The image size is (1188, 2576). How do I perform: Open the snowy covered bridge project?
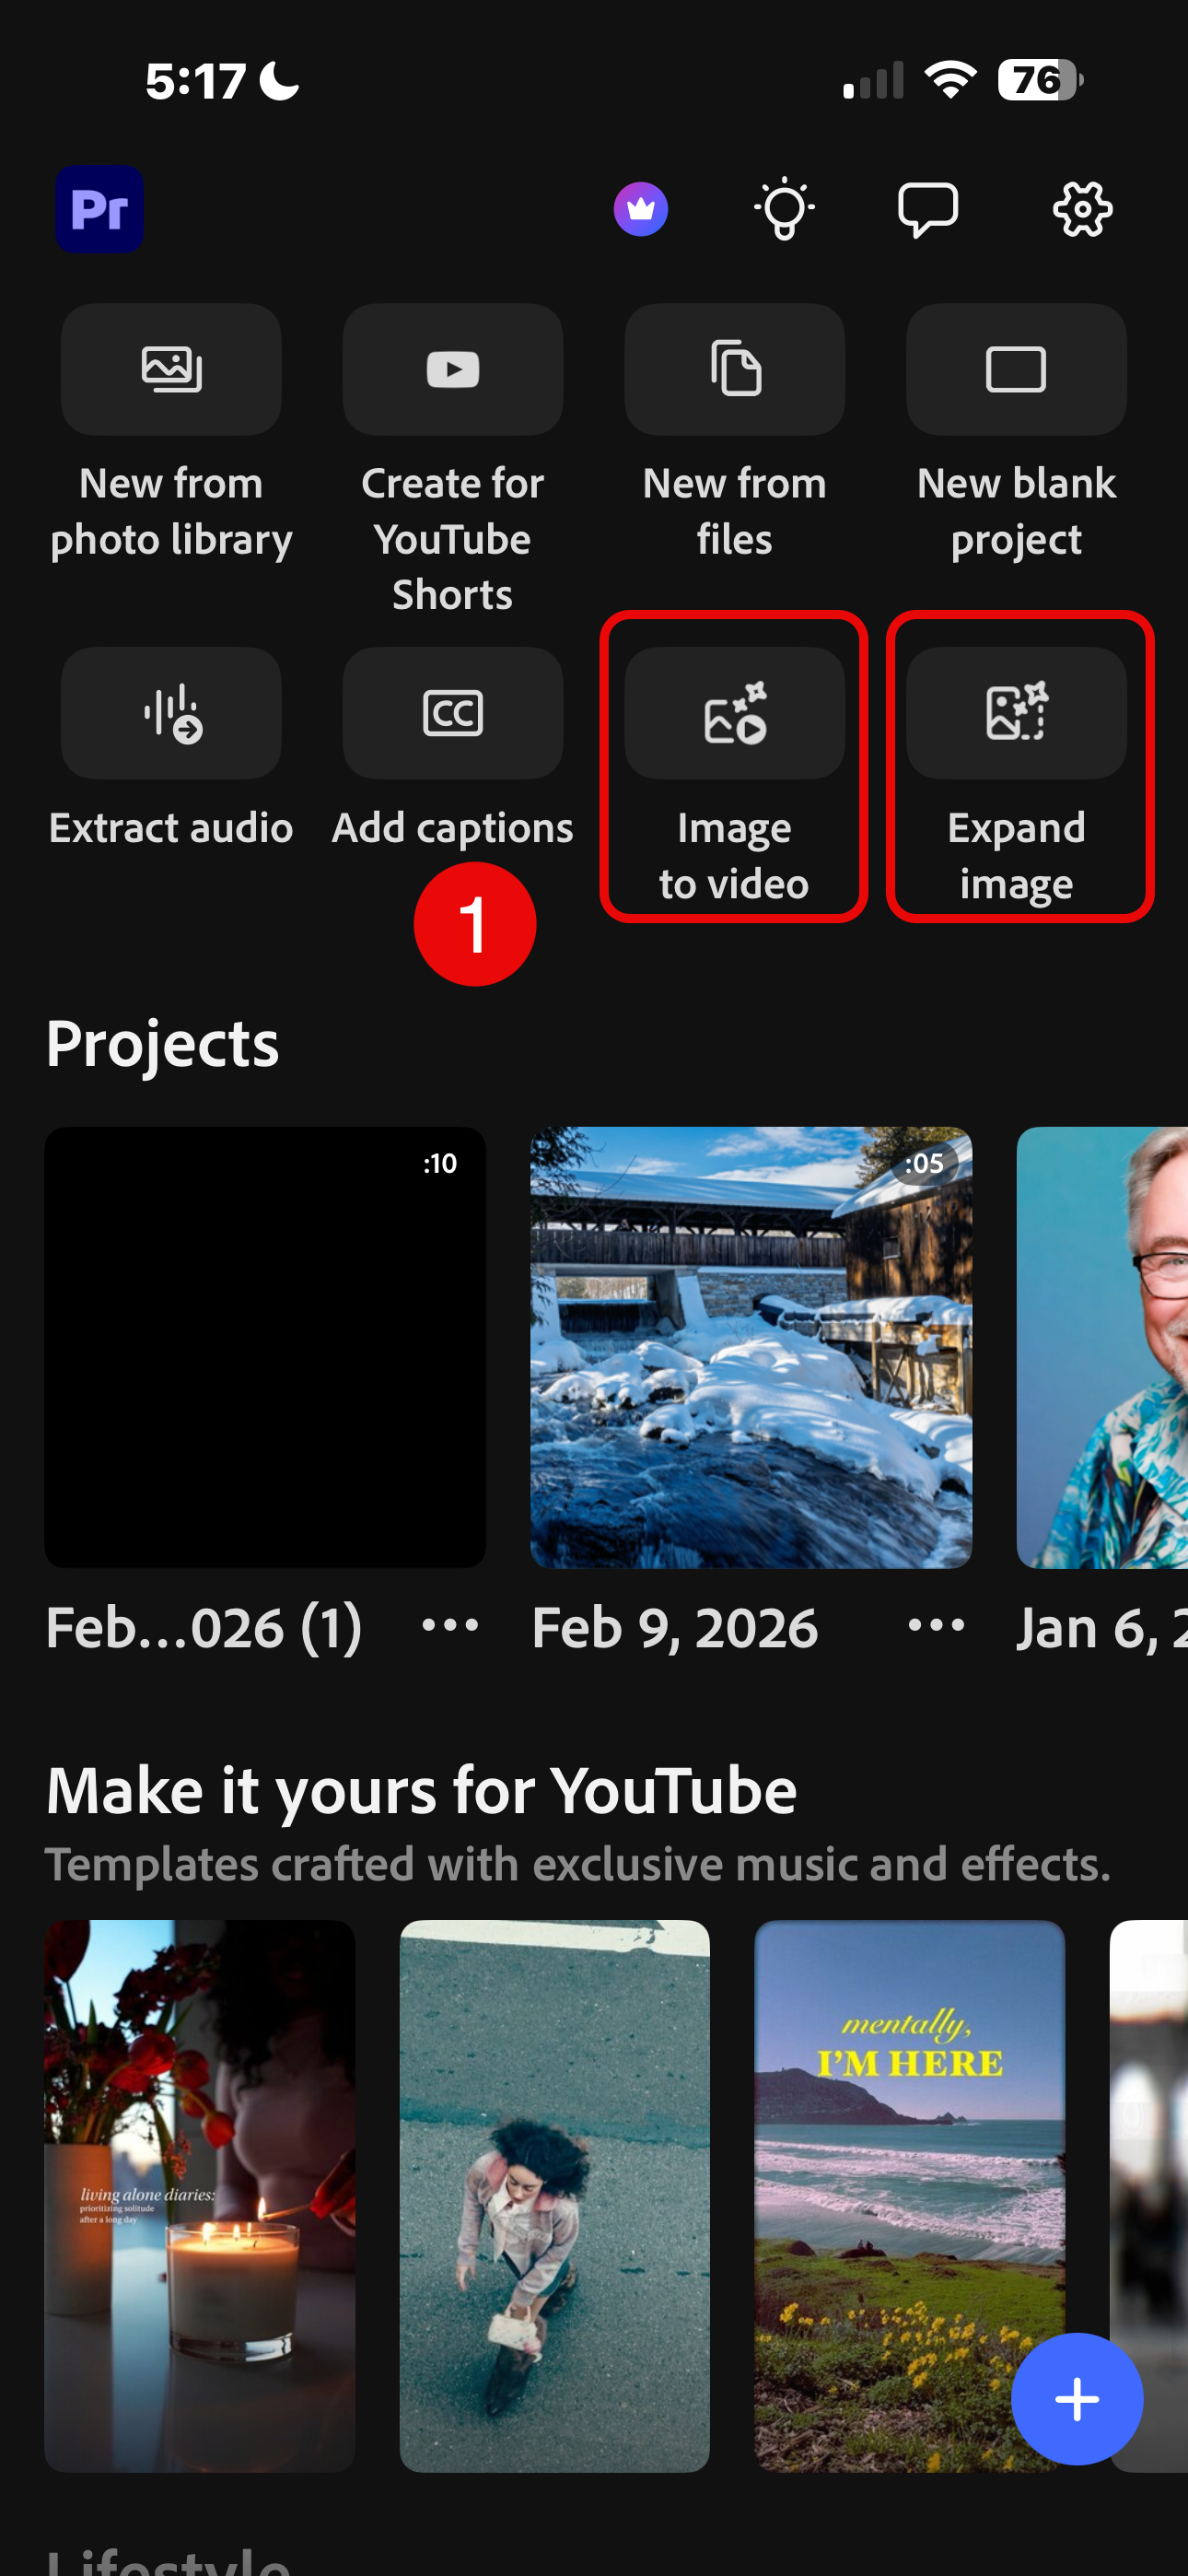750,1347
